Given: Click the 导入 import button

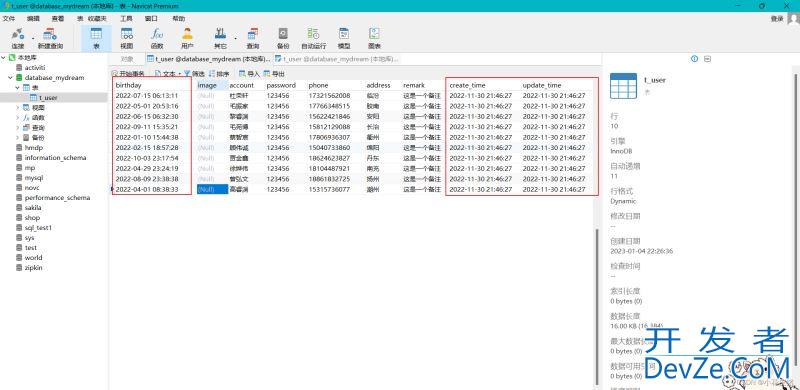Looking at the screenshot, I should pyautogui.click(x=249, y=74).
